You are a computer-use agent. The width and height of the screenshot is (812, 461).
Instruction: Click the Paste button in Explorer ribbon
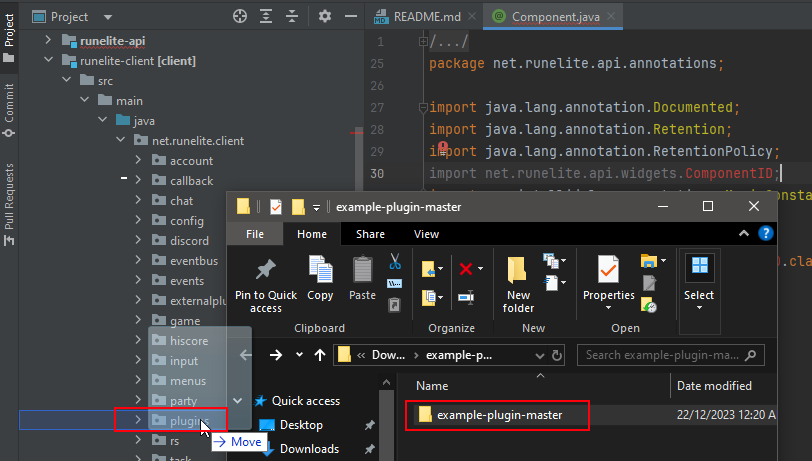point(362,279)
